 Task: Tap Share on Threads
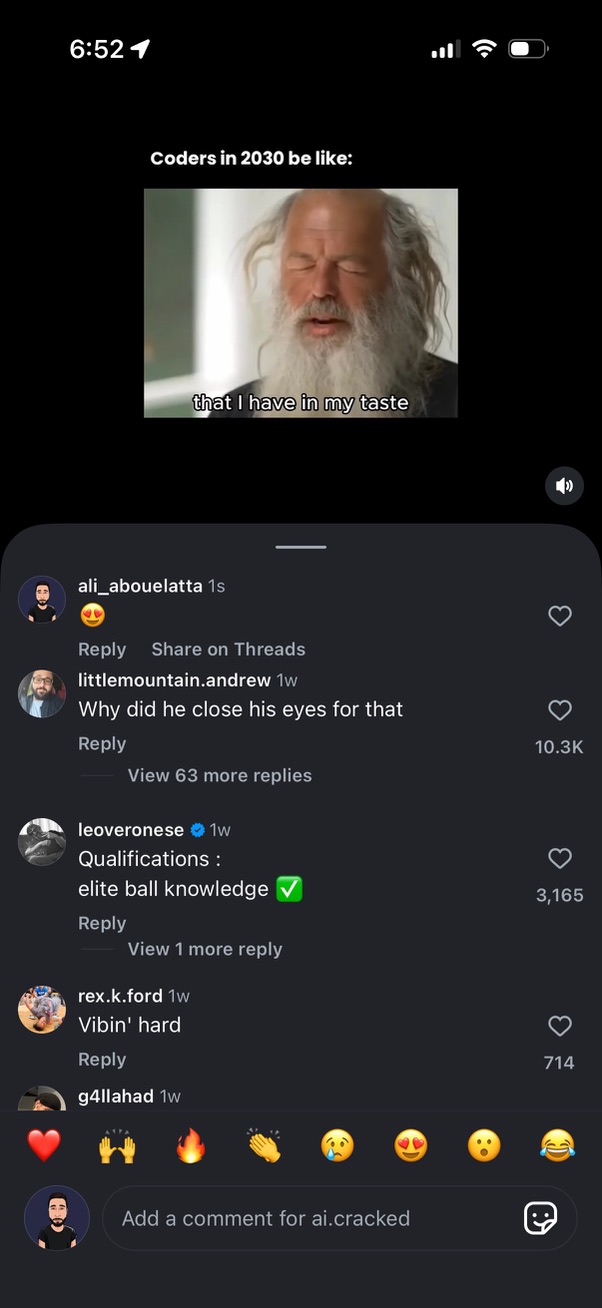tap(228, 649)
